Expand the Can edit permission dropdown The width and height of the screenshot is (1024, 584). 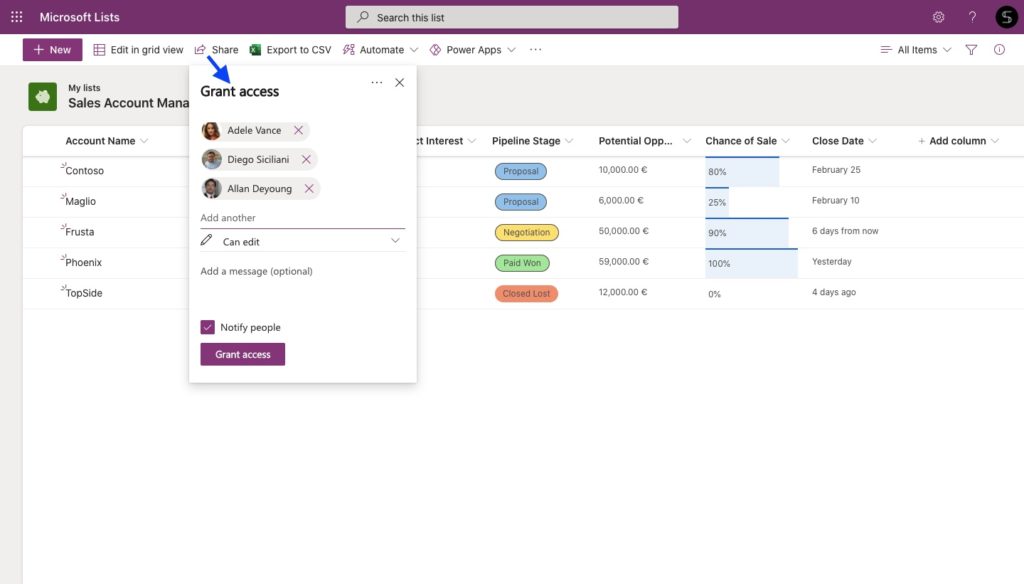(395, 240)
